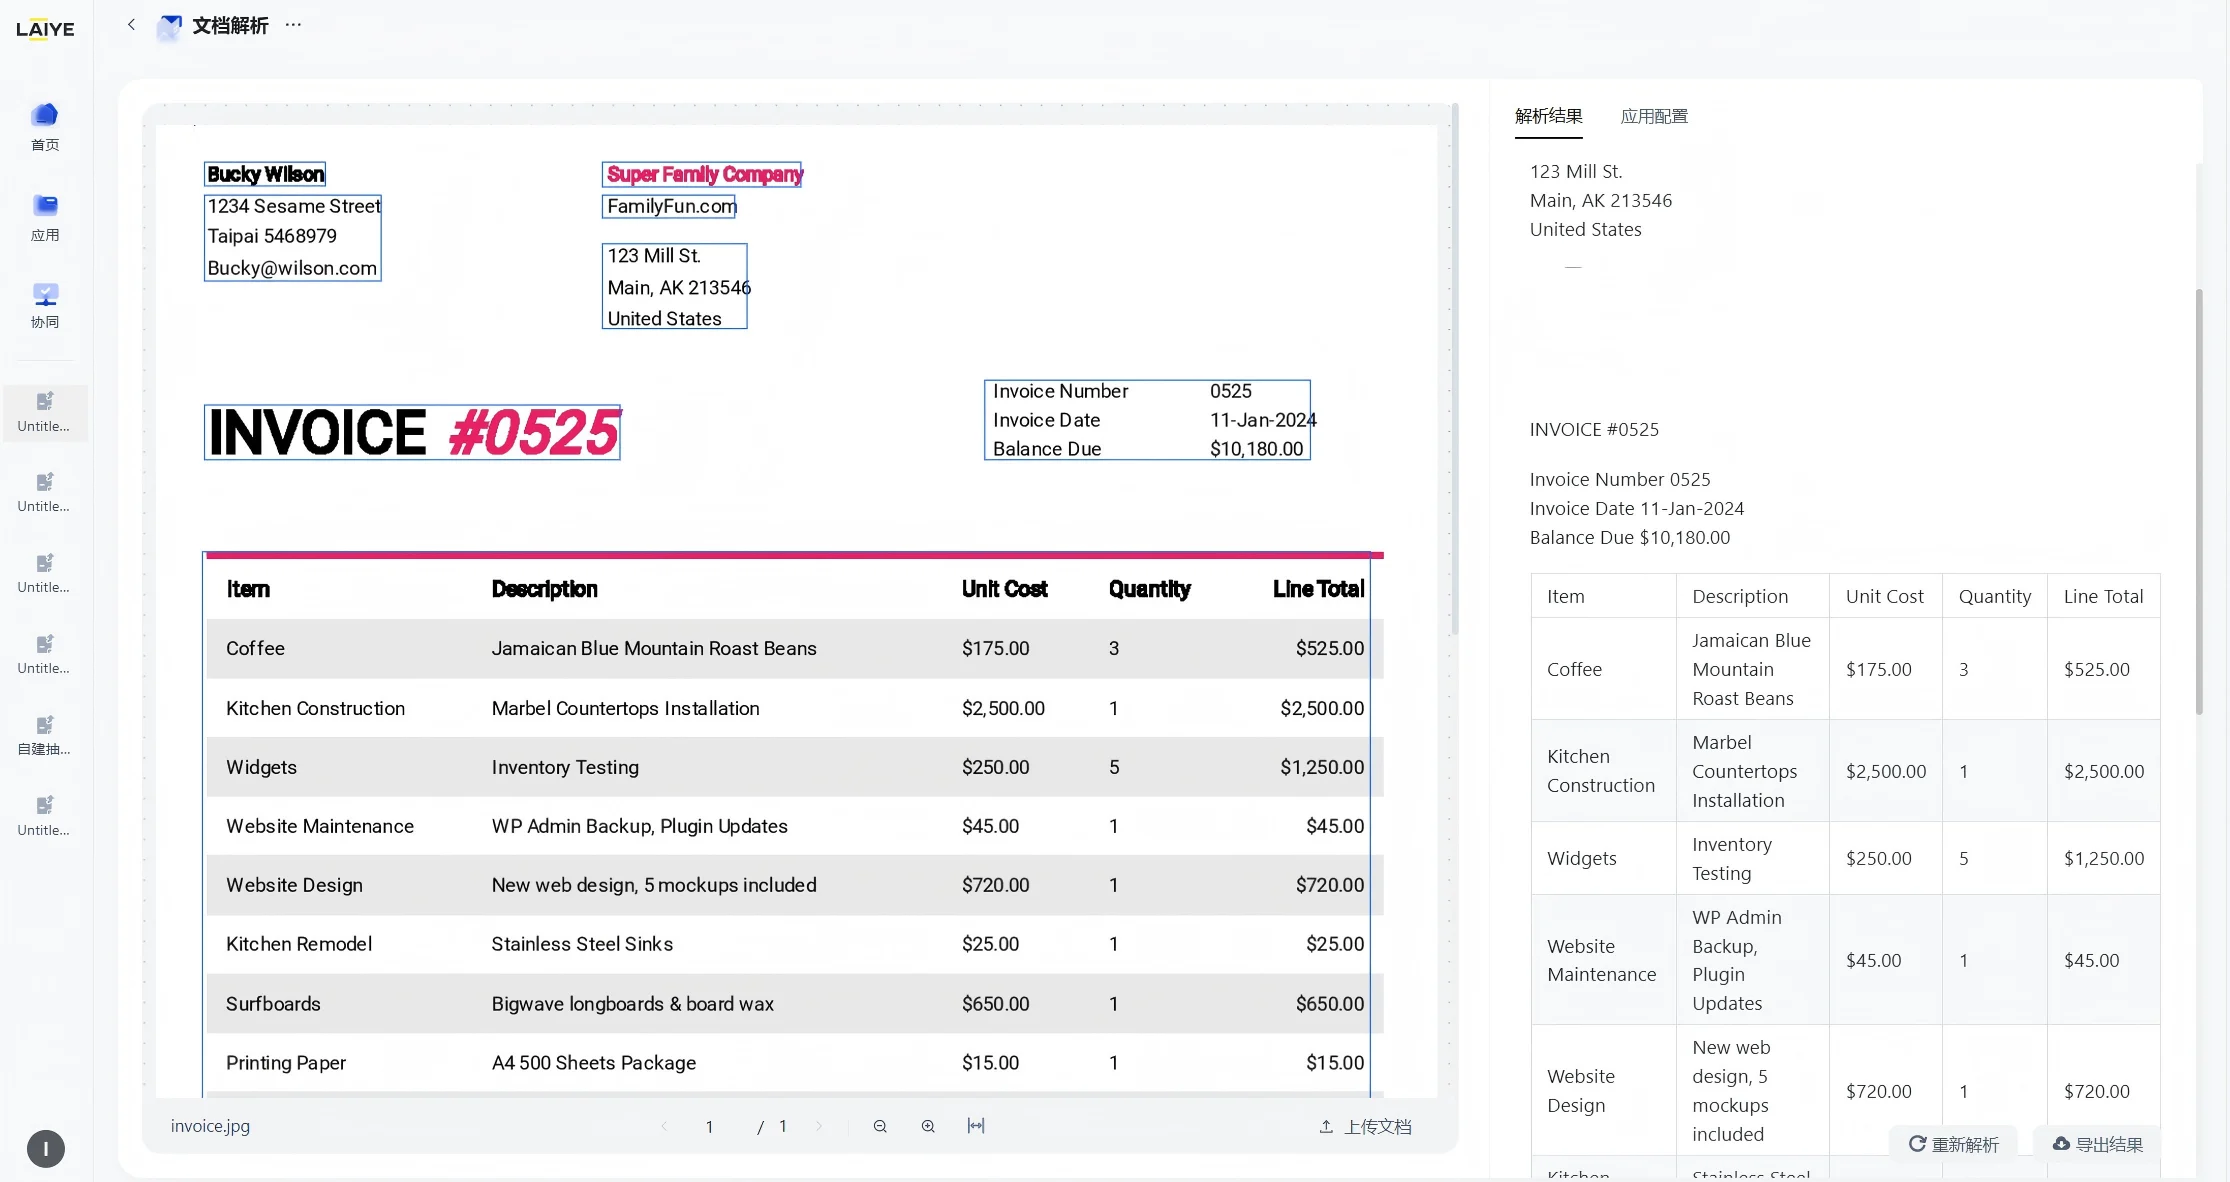This screenshot has height=1182, width=2230.
Task: Open the more options ellipsis menu
Action: (x=293, y=25)
